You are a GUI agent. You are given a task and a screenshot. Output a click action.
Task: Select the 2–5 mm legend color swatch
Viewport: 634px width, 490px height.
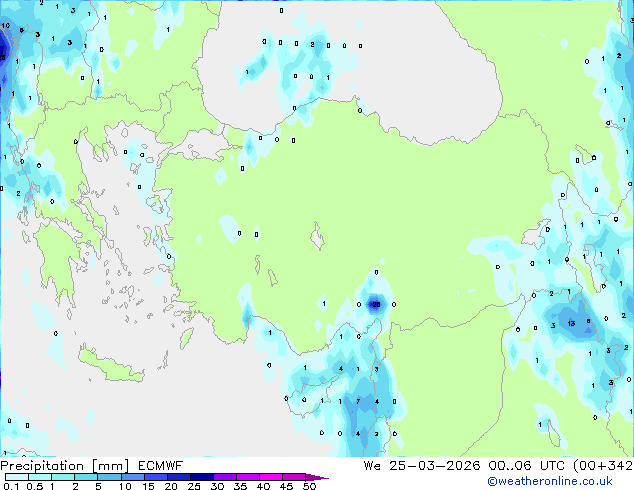(86, 477)
